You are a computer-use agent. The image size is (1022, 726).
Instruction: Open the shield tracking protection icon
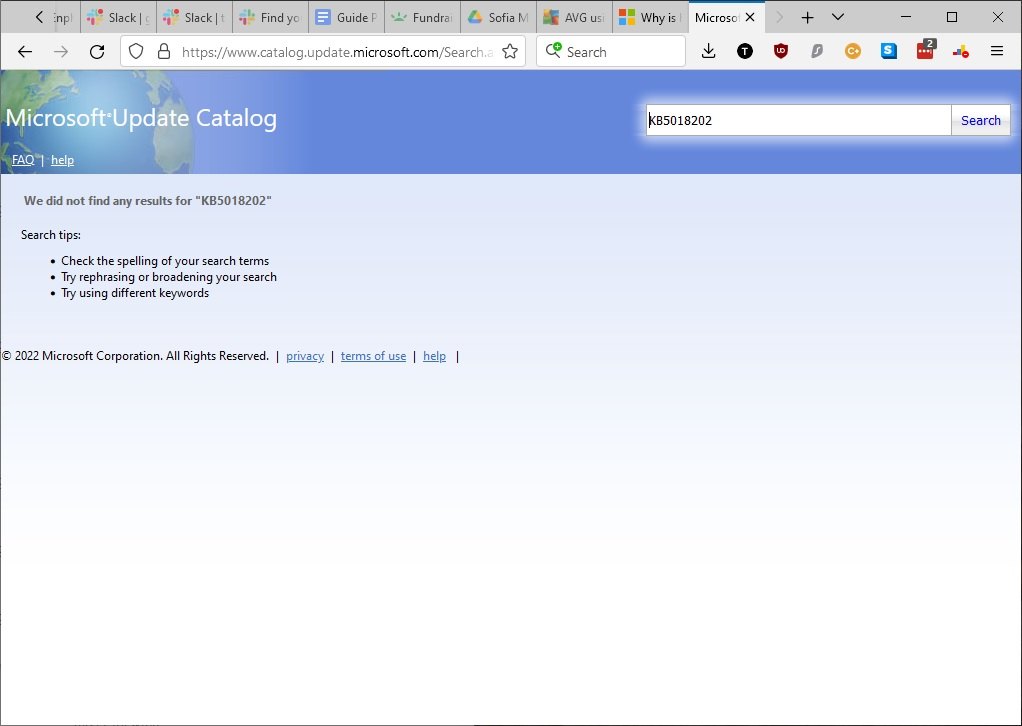136,51
